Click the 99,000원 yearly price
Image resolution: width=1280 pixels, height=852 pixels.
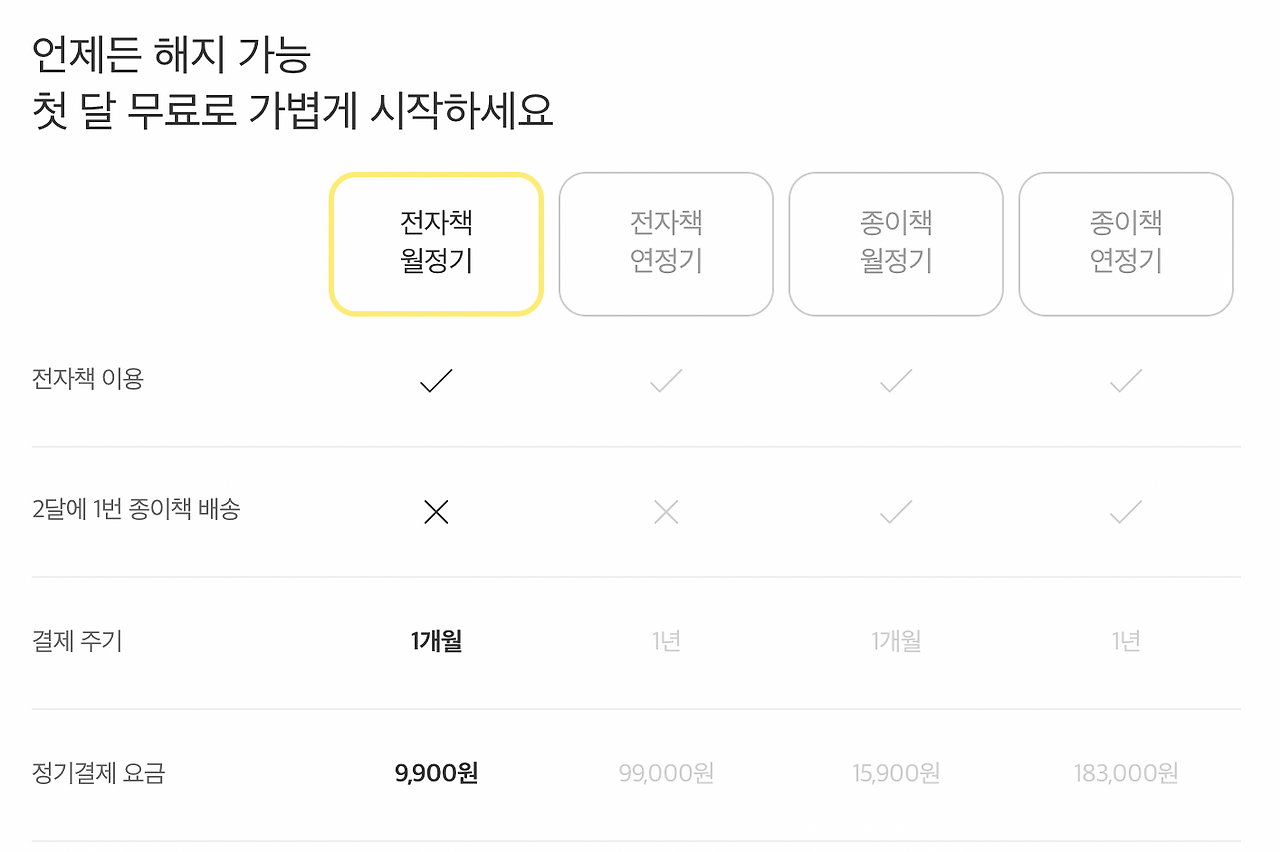[x=666, y=773]
